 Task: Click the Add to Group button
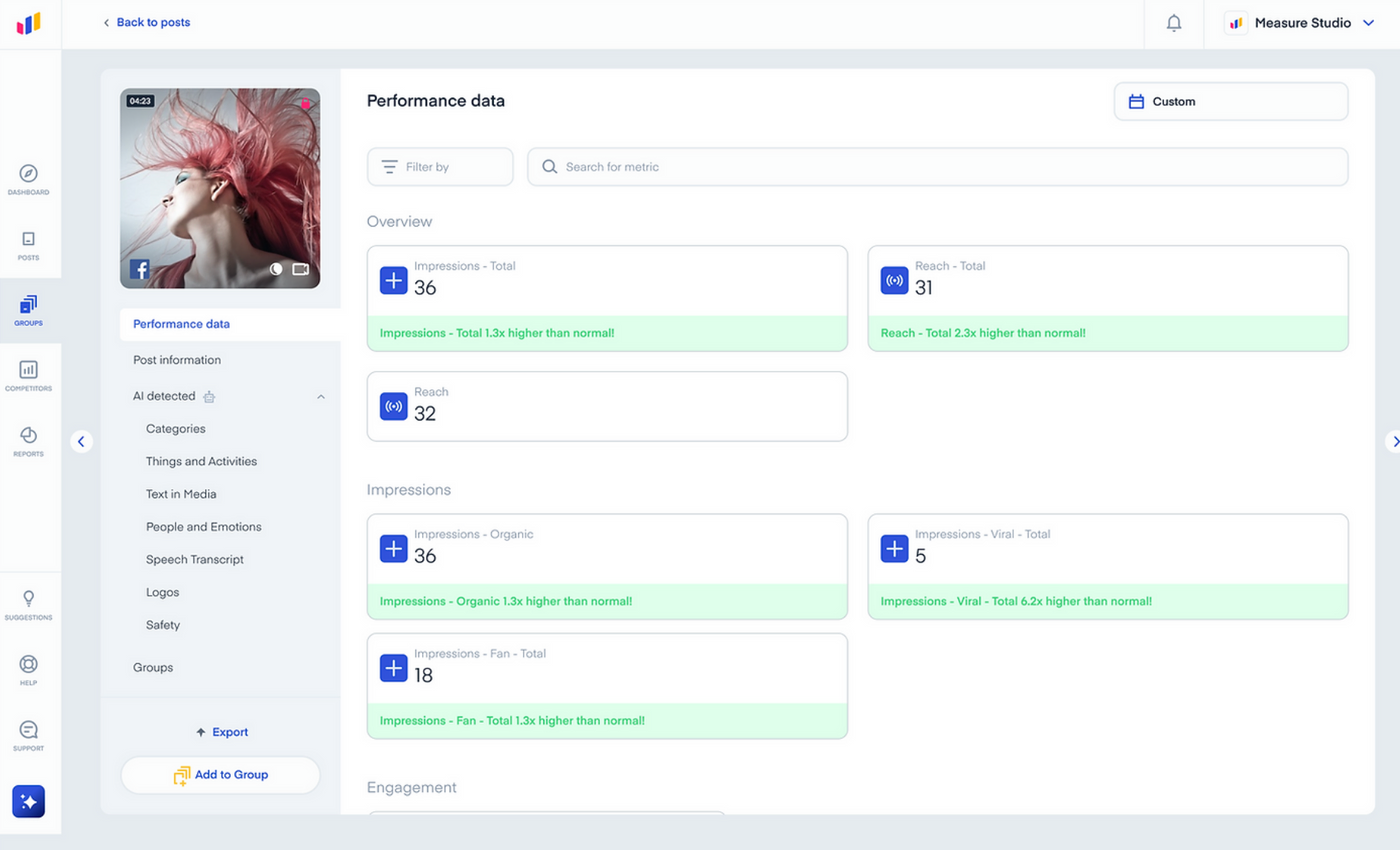(220, 775)
